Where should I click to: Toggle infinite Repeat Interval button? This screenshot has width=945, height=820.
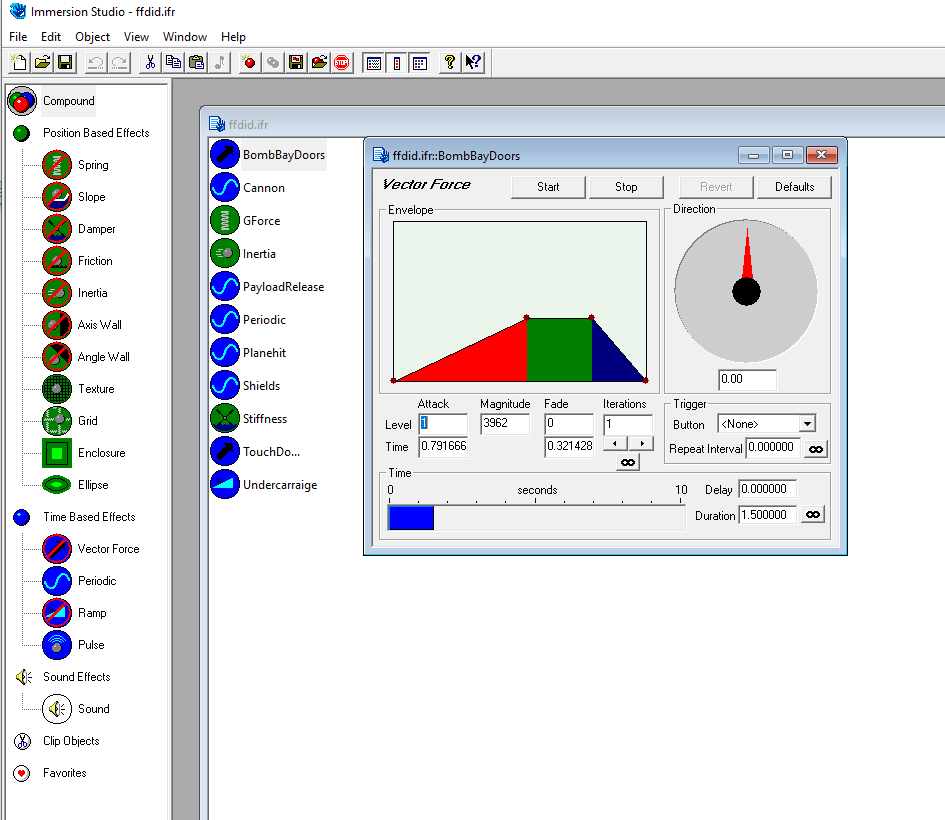click(816, 449)
